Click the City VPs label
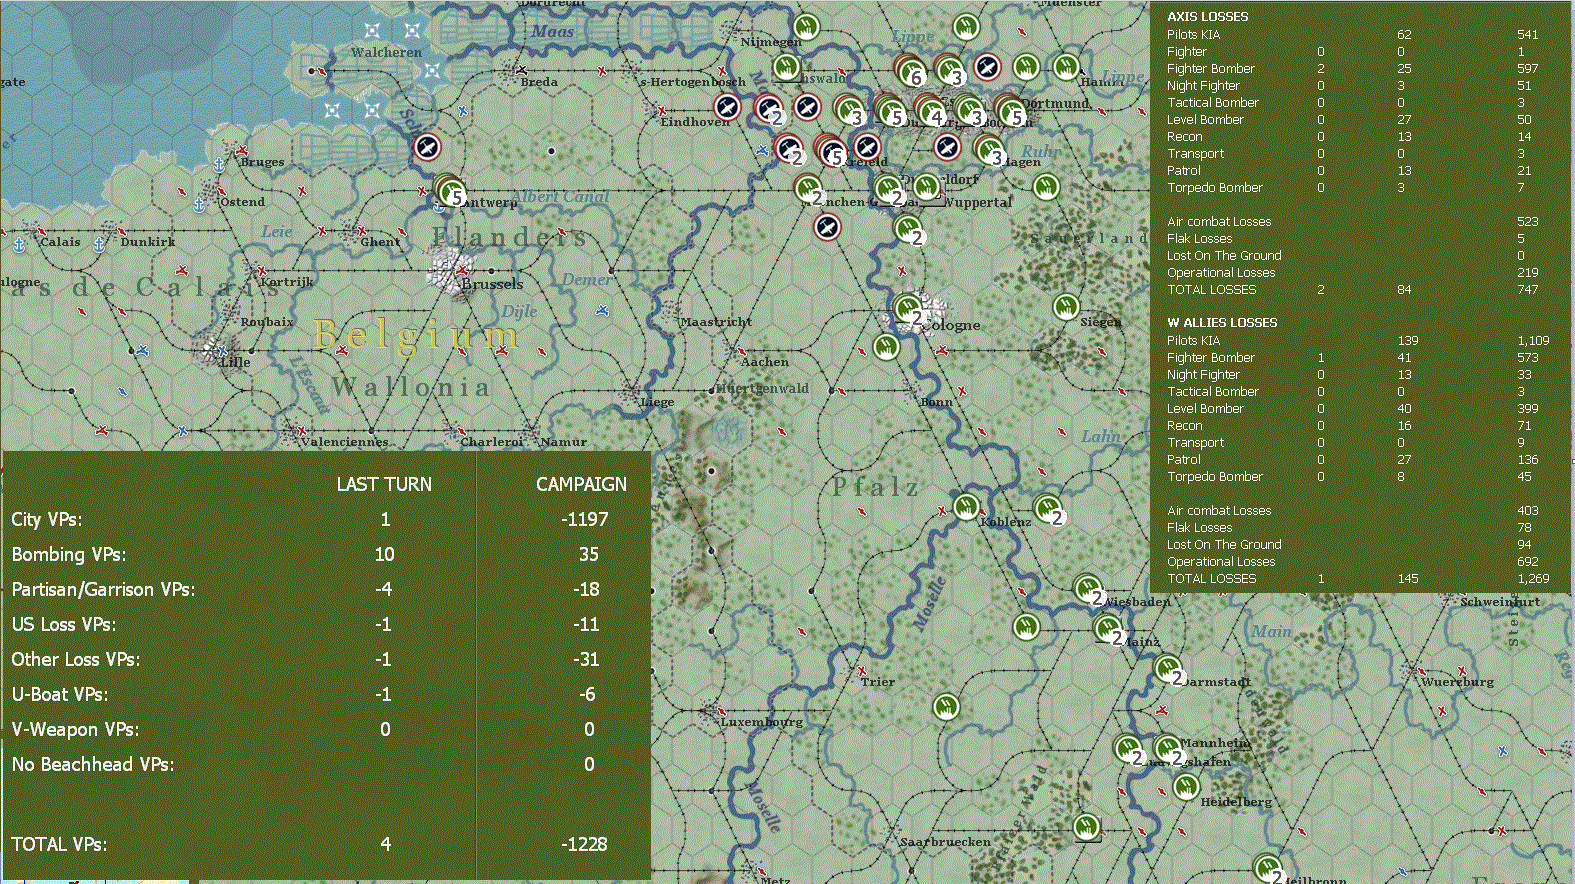 [47, 519]
